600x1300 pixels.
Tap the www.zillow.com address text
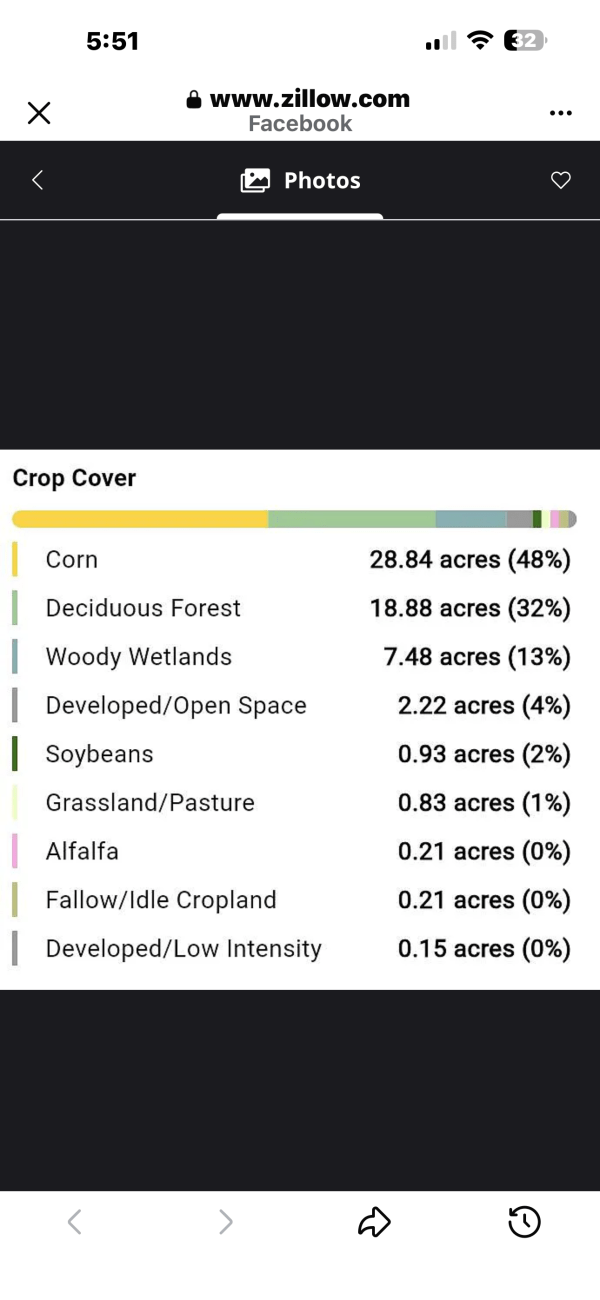click(309, 98)
